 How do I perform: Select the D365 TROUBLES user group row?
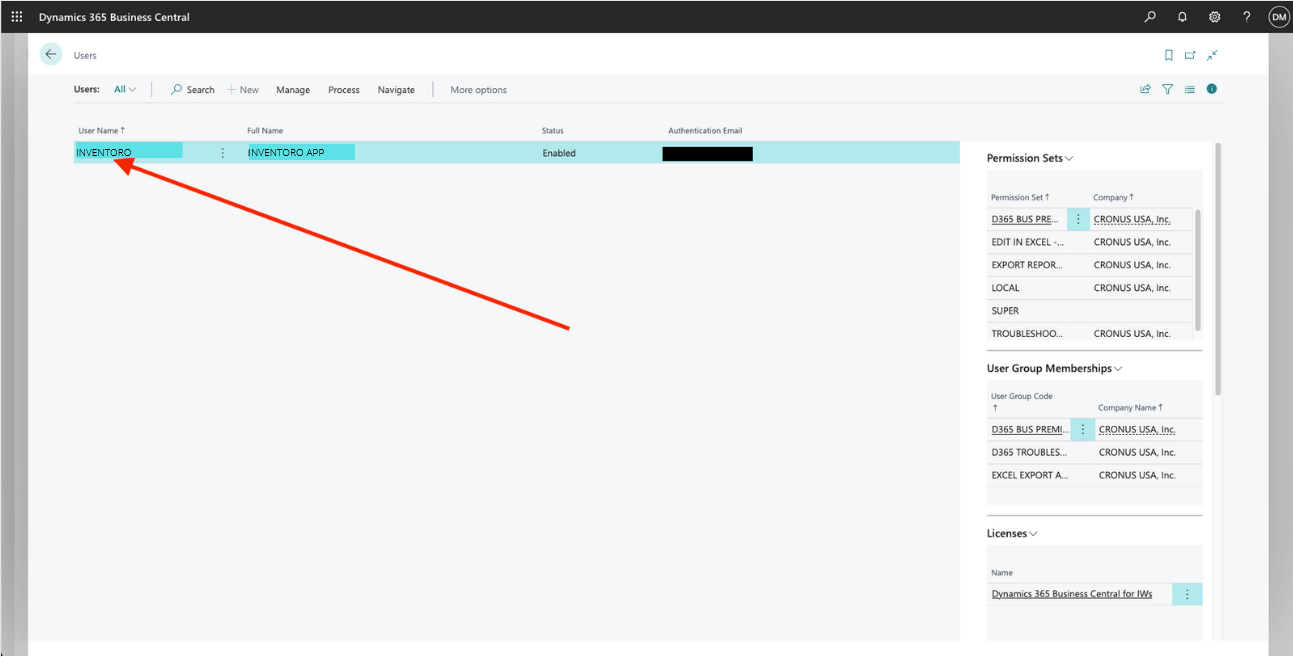1095,452
